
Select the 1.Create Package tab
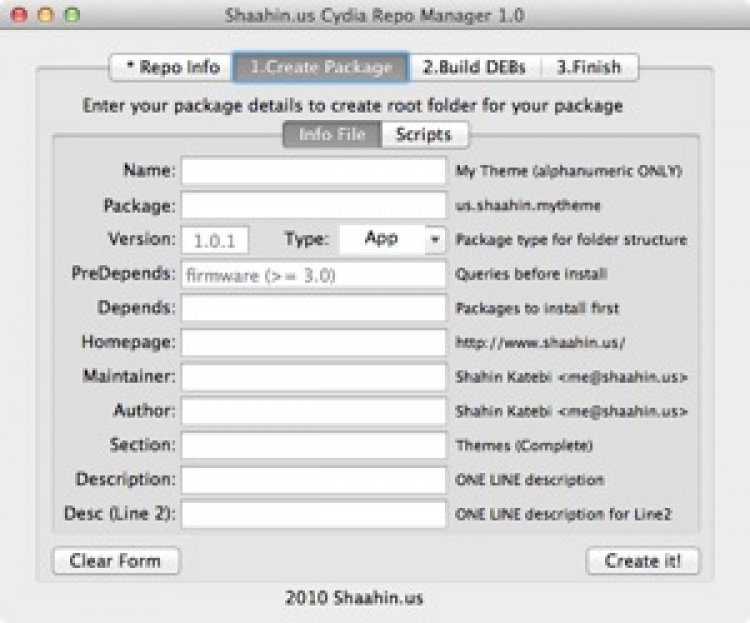[x=321, y=67]
